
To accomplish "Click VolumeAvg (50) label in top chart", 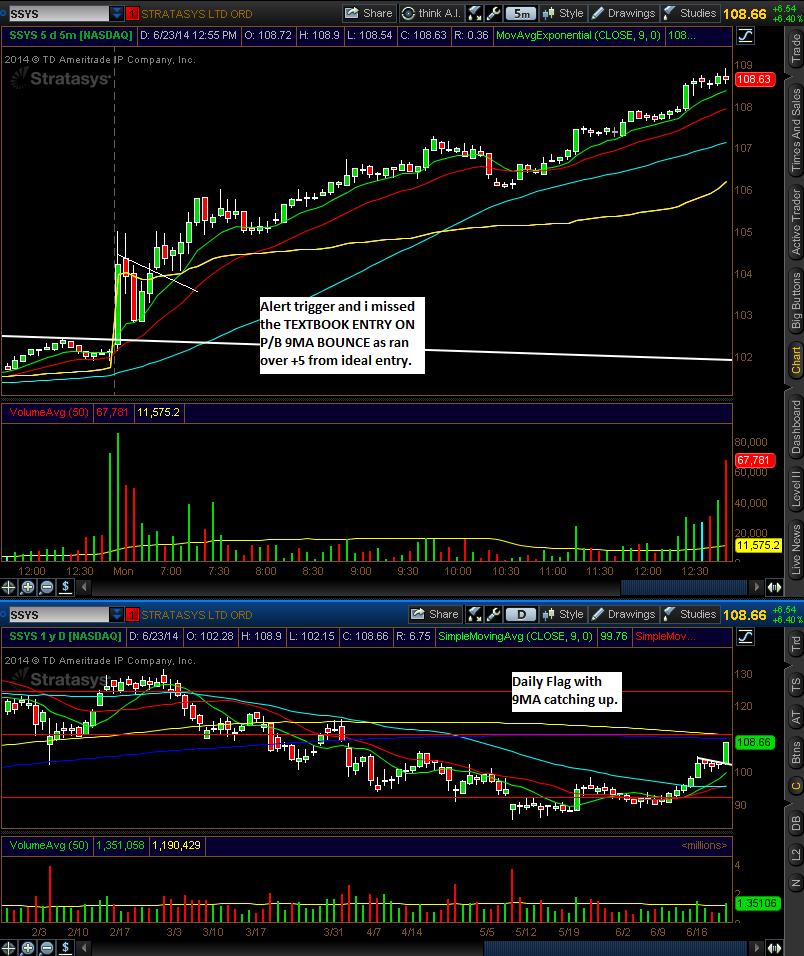I will (49, 413).
